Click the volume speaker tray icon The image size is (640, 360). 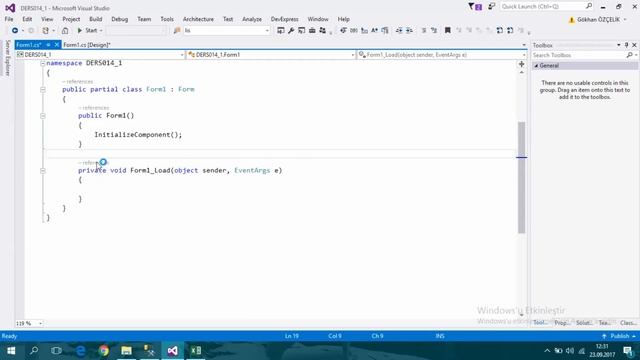click(570, 351)
